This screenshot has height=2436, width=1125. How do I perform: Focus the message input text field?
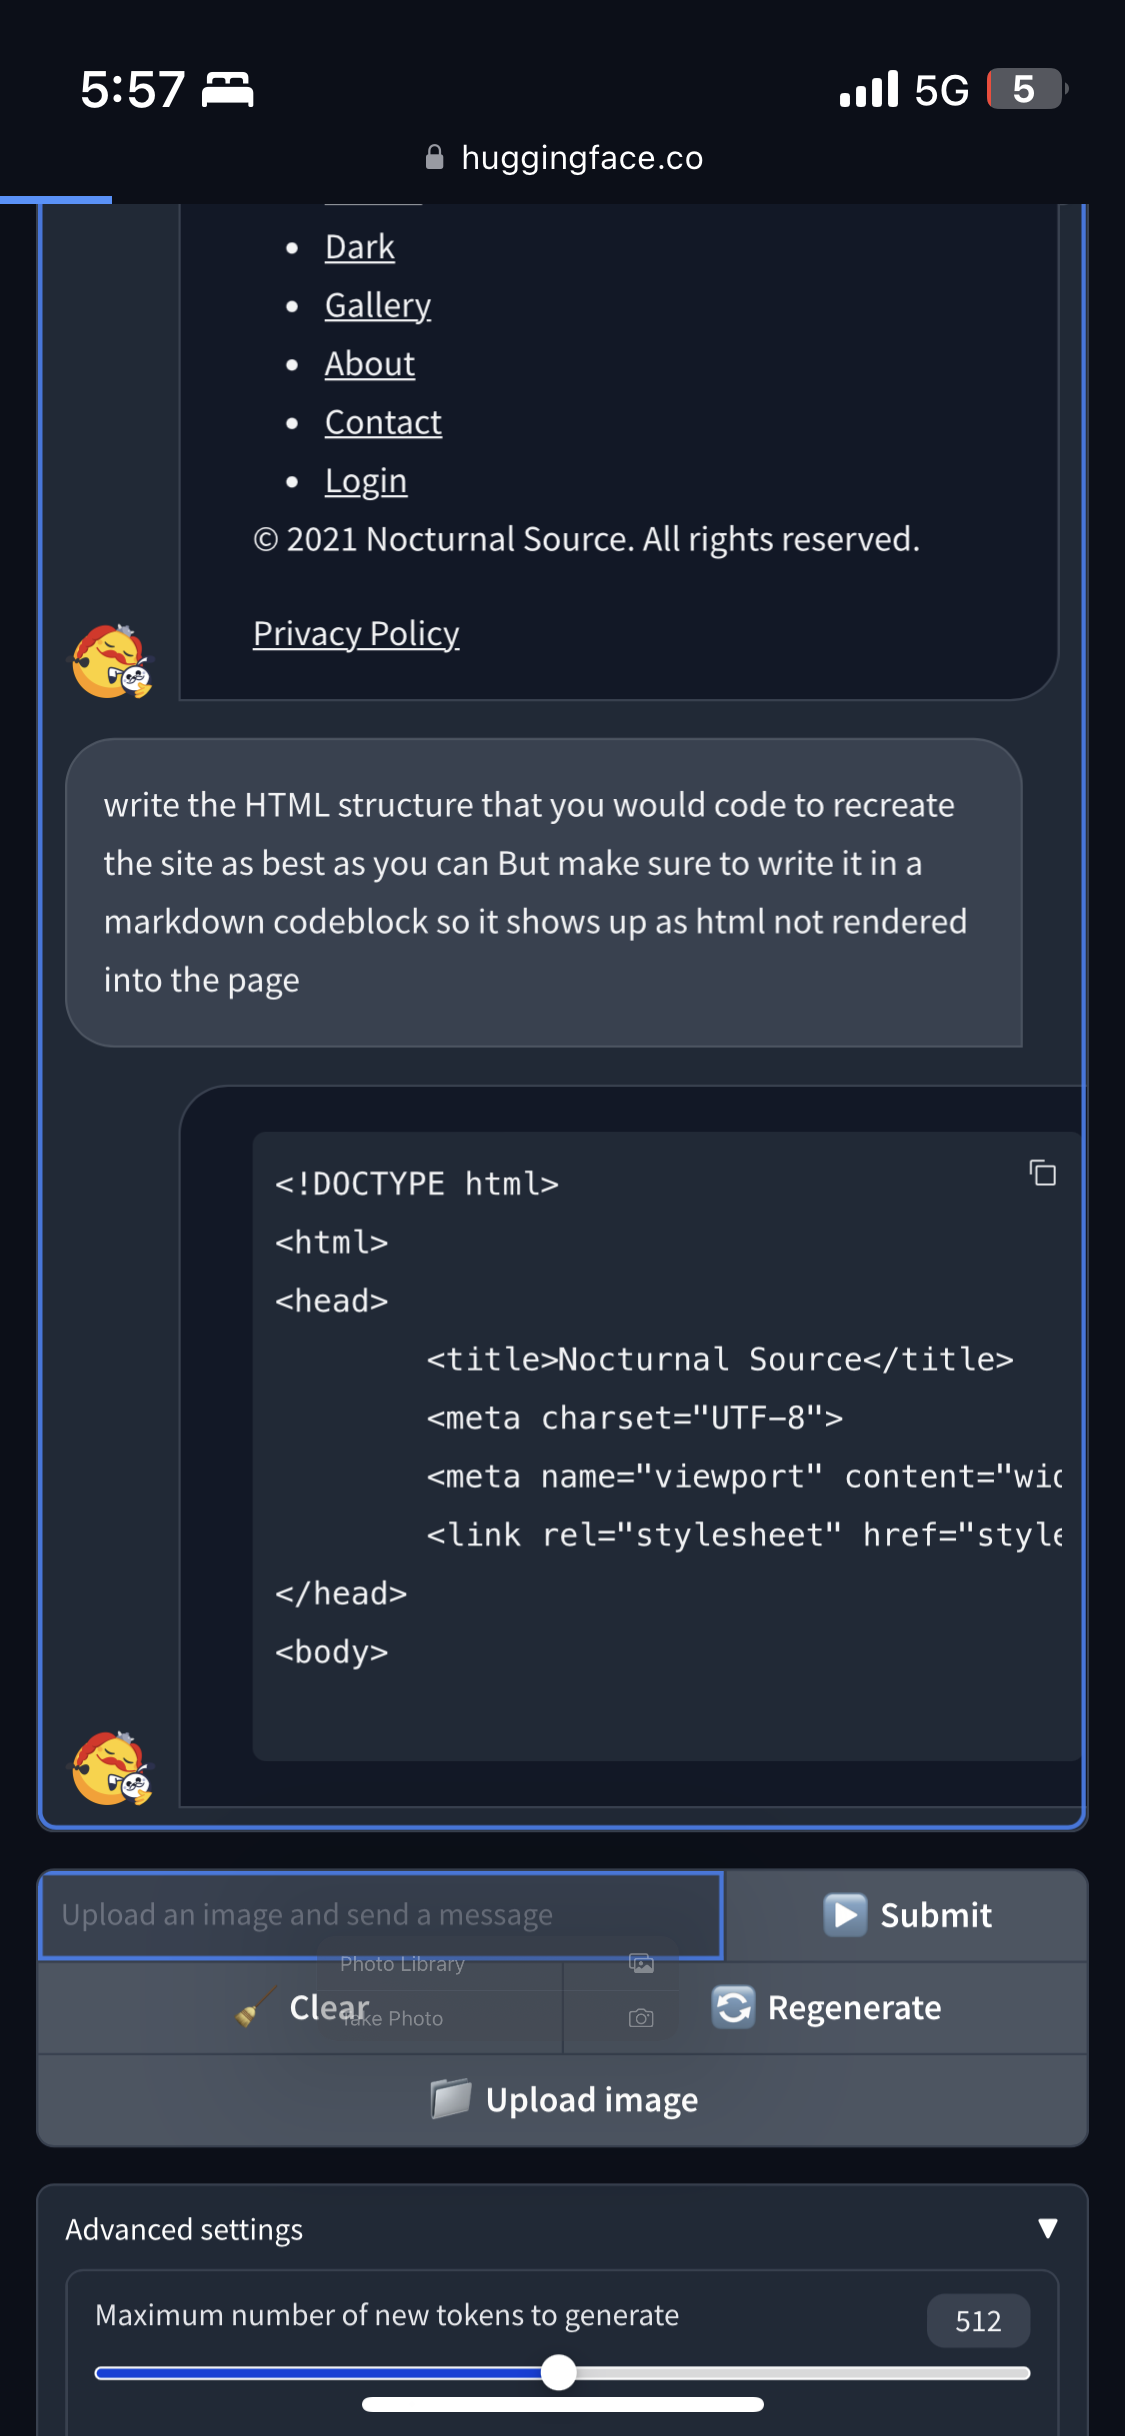click(x=380, y=1915)
